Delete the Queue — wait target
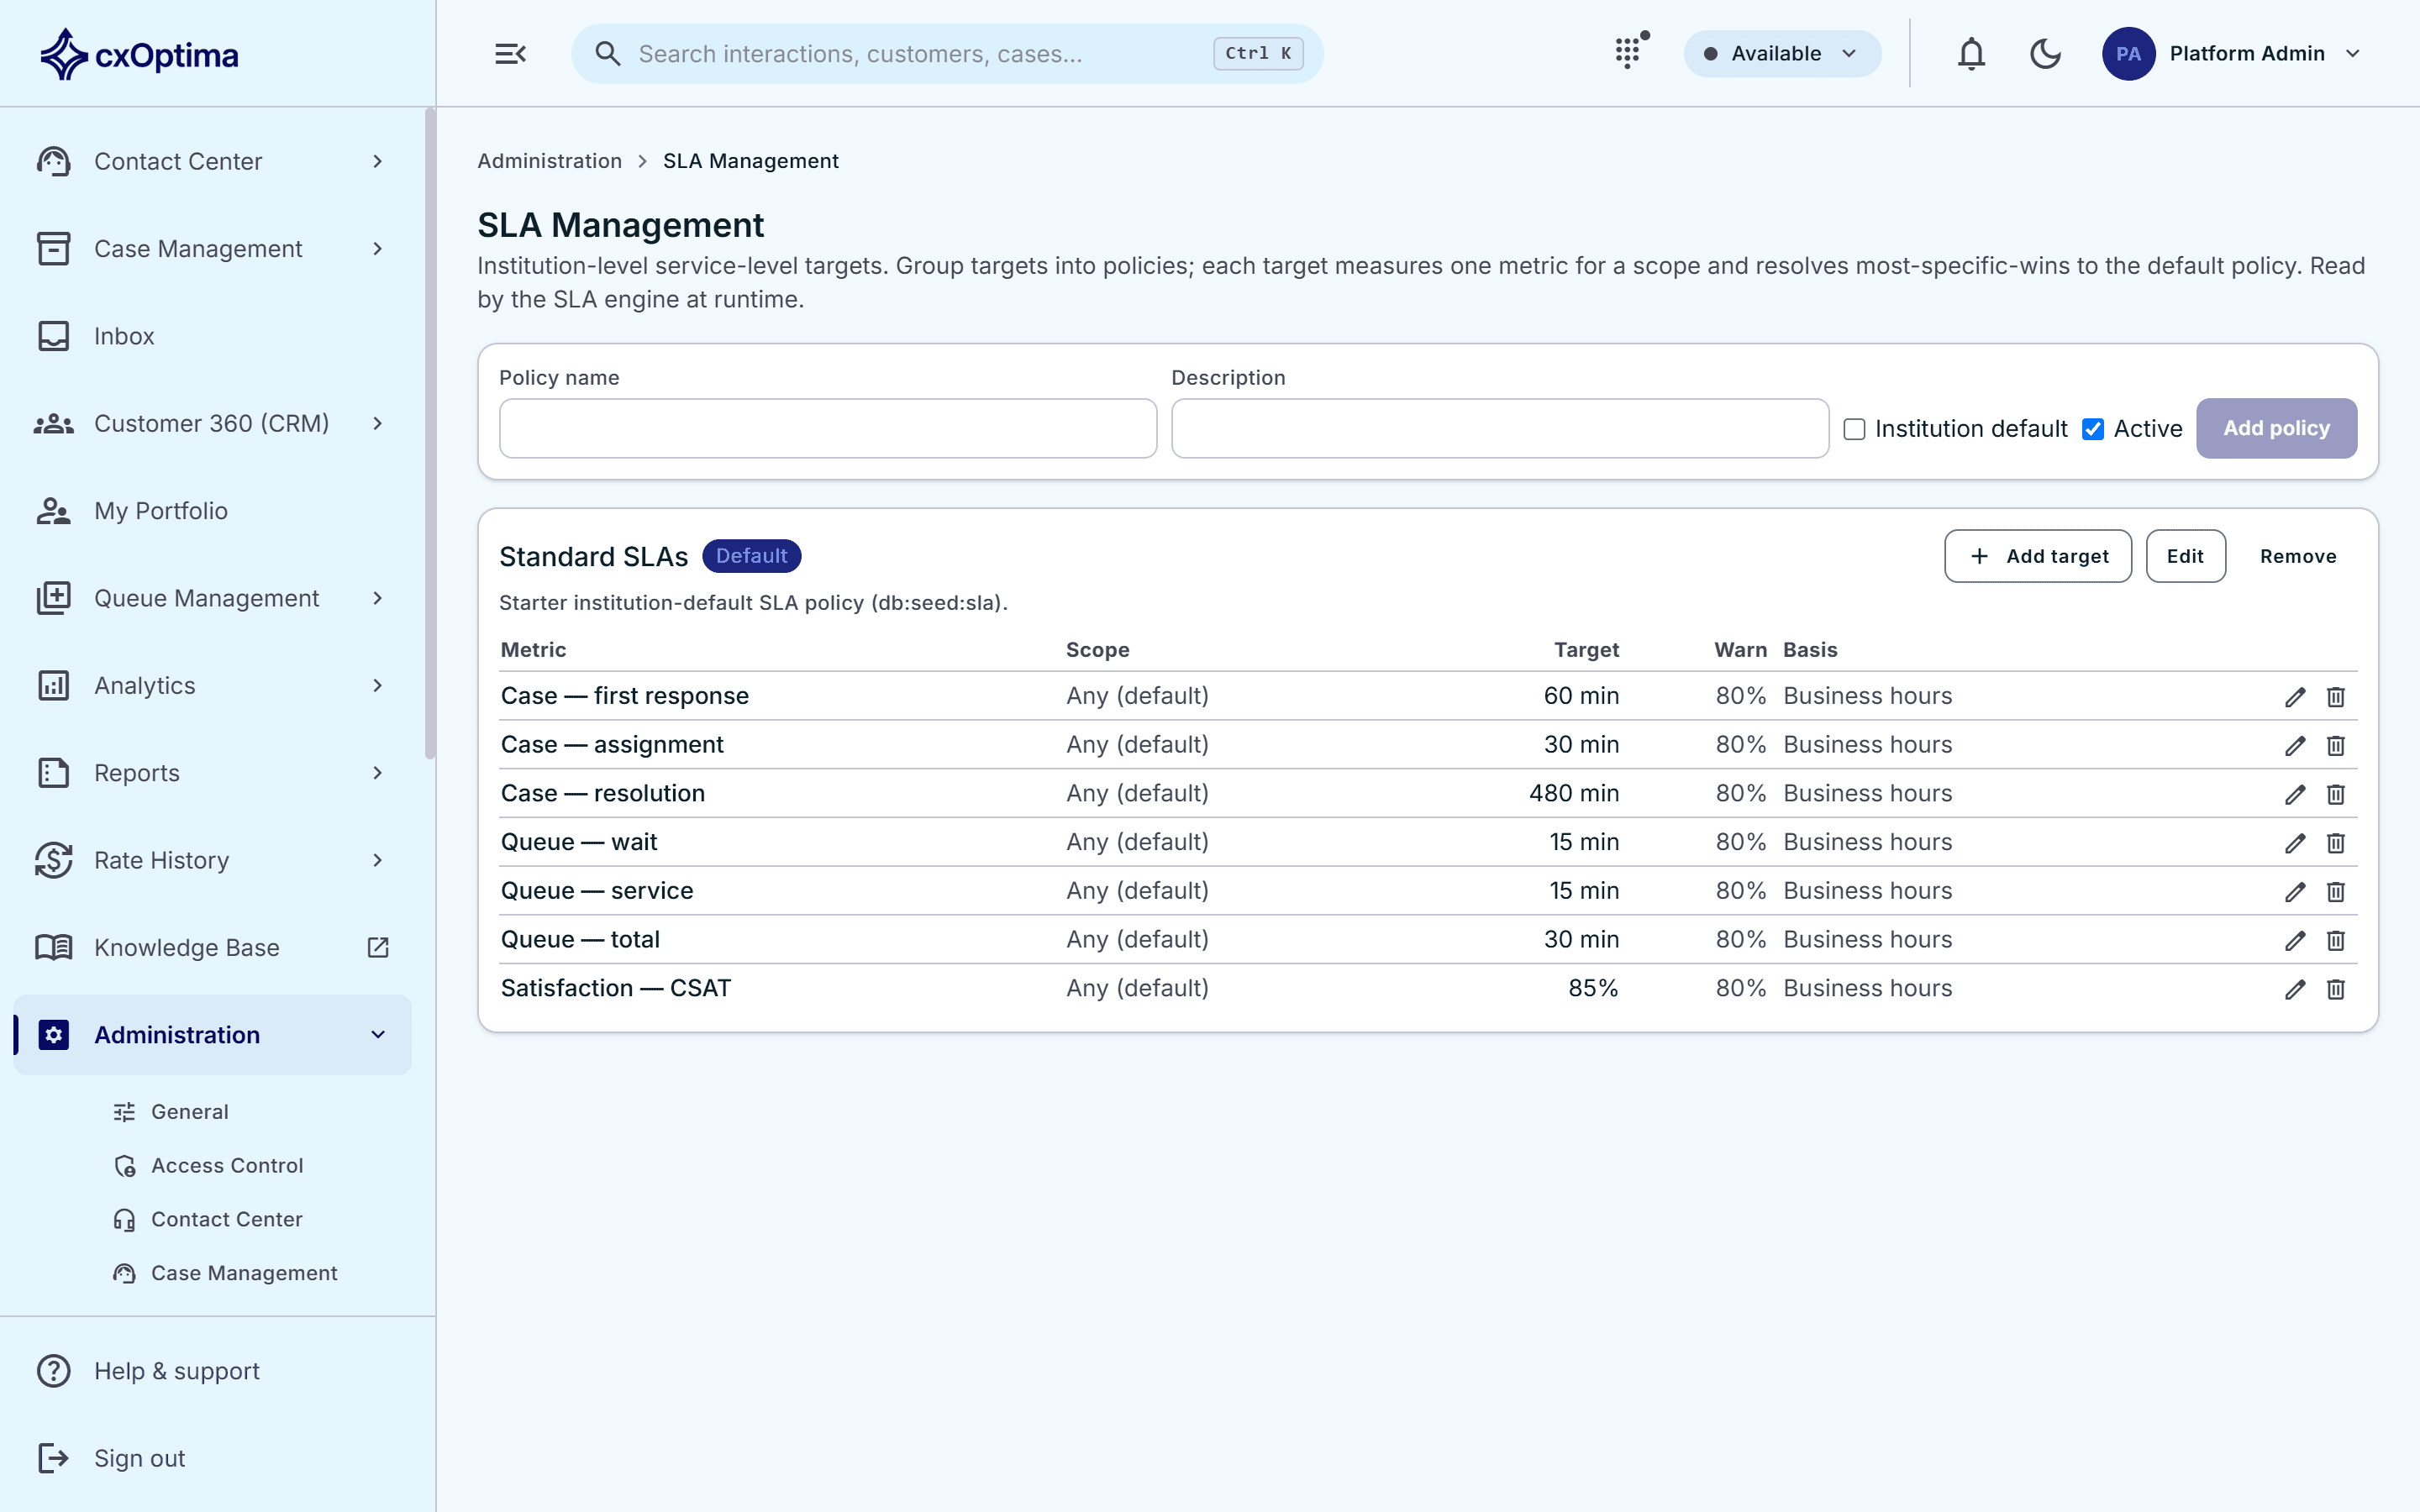 tap(2335, 843)
